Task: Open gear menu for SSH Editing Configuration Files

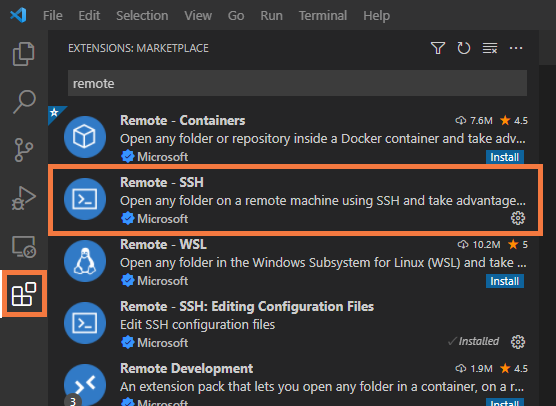Action: pyautogui.click(x=518, y=342)
